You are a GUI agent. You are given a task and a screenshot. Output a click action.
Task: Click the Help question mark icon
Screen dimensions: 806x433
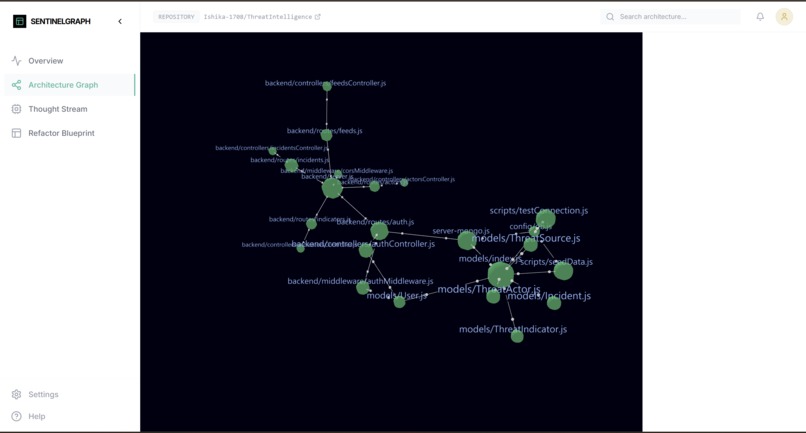point(16,417)
